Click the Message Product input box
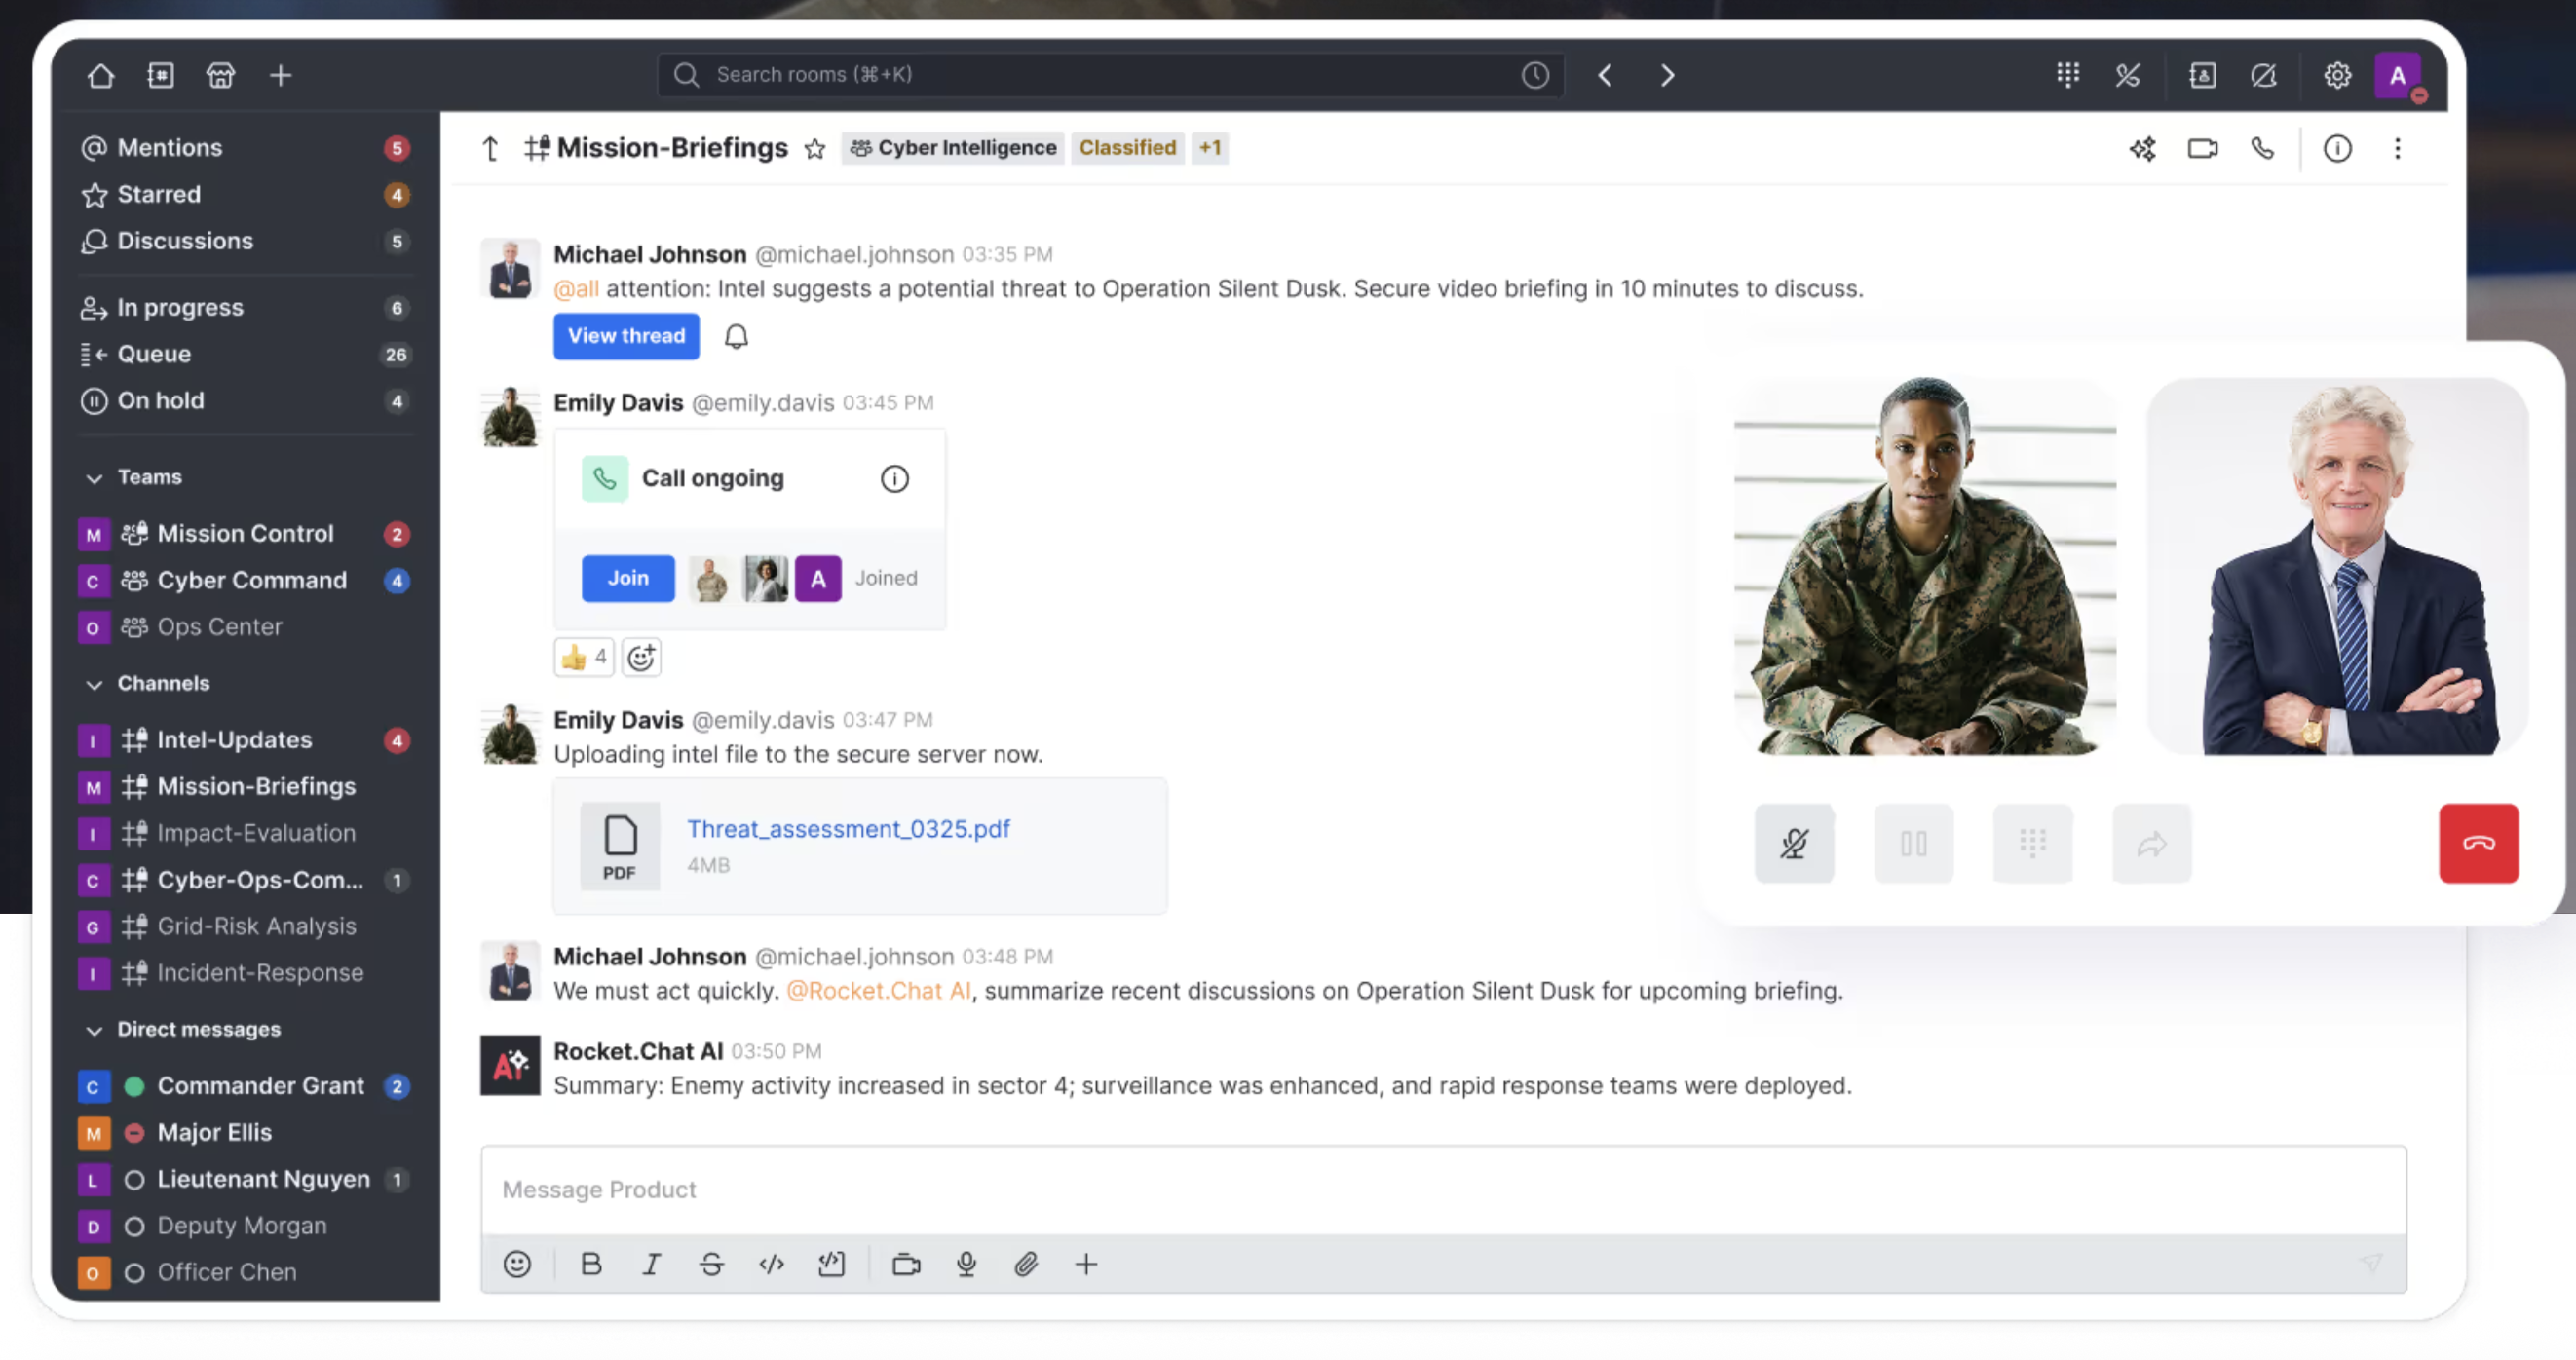The height and width of the screenshot is (1360, 2576). pos(1443,1190)
